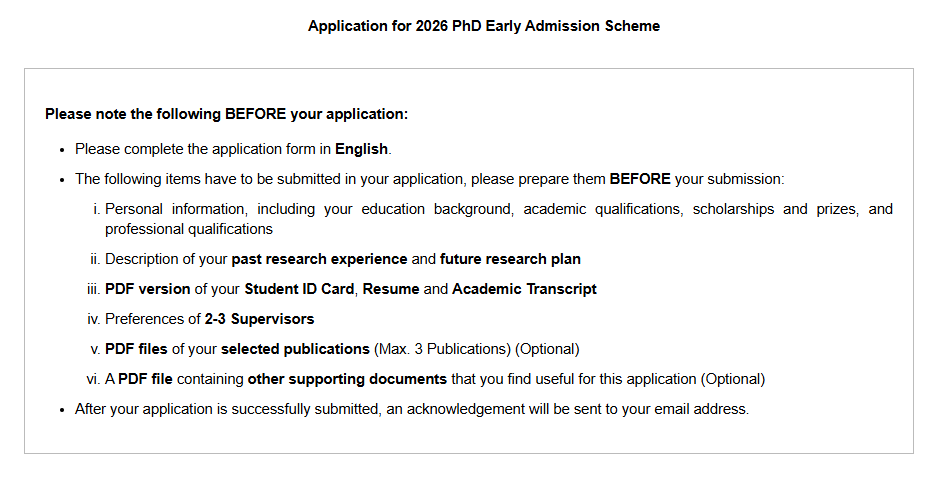Click the bold "selected publications" text
950x488 pixels.
tap(295, 349)
